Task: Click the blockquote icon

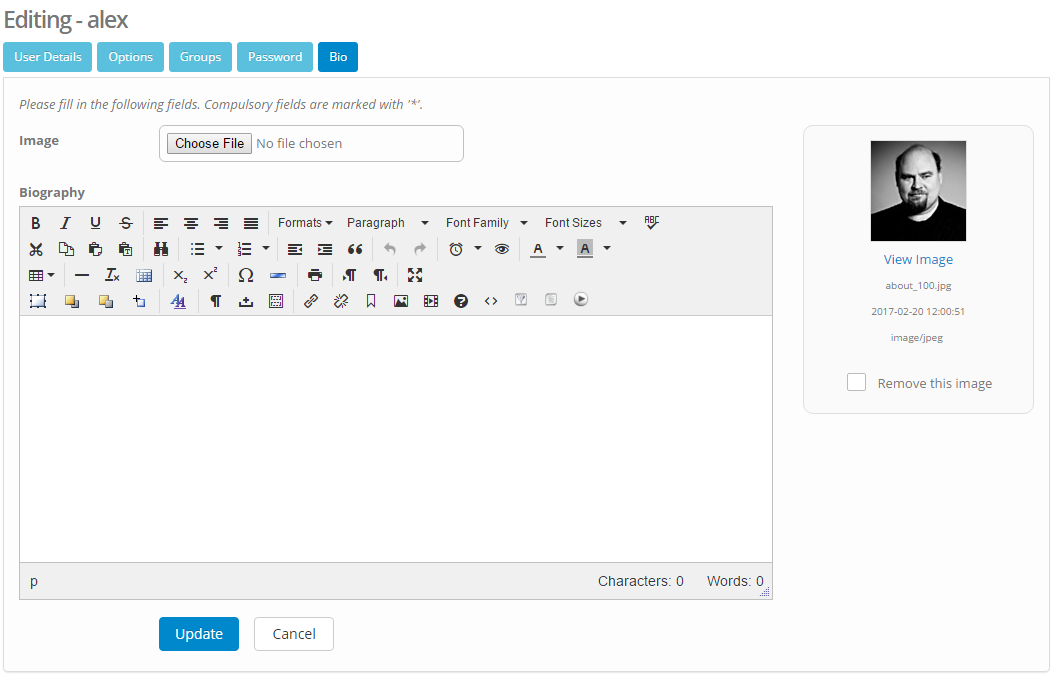Action: pyautogui.click(x=355, y=249)
